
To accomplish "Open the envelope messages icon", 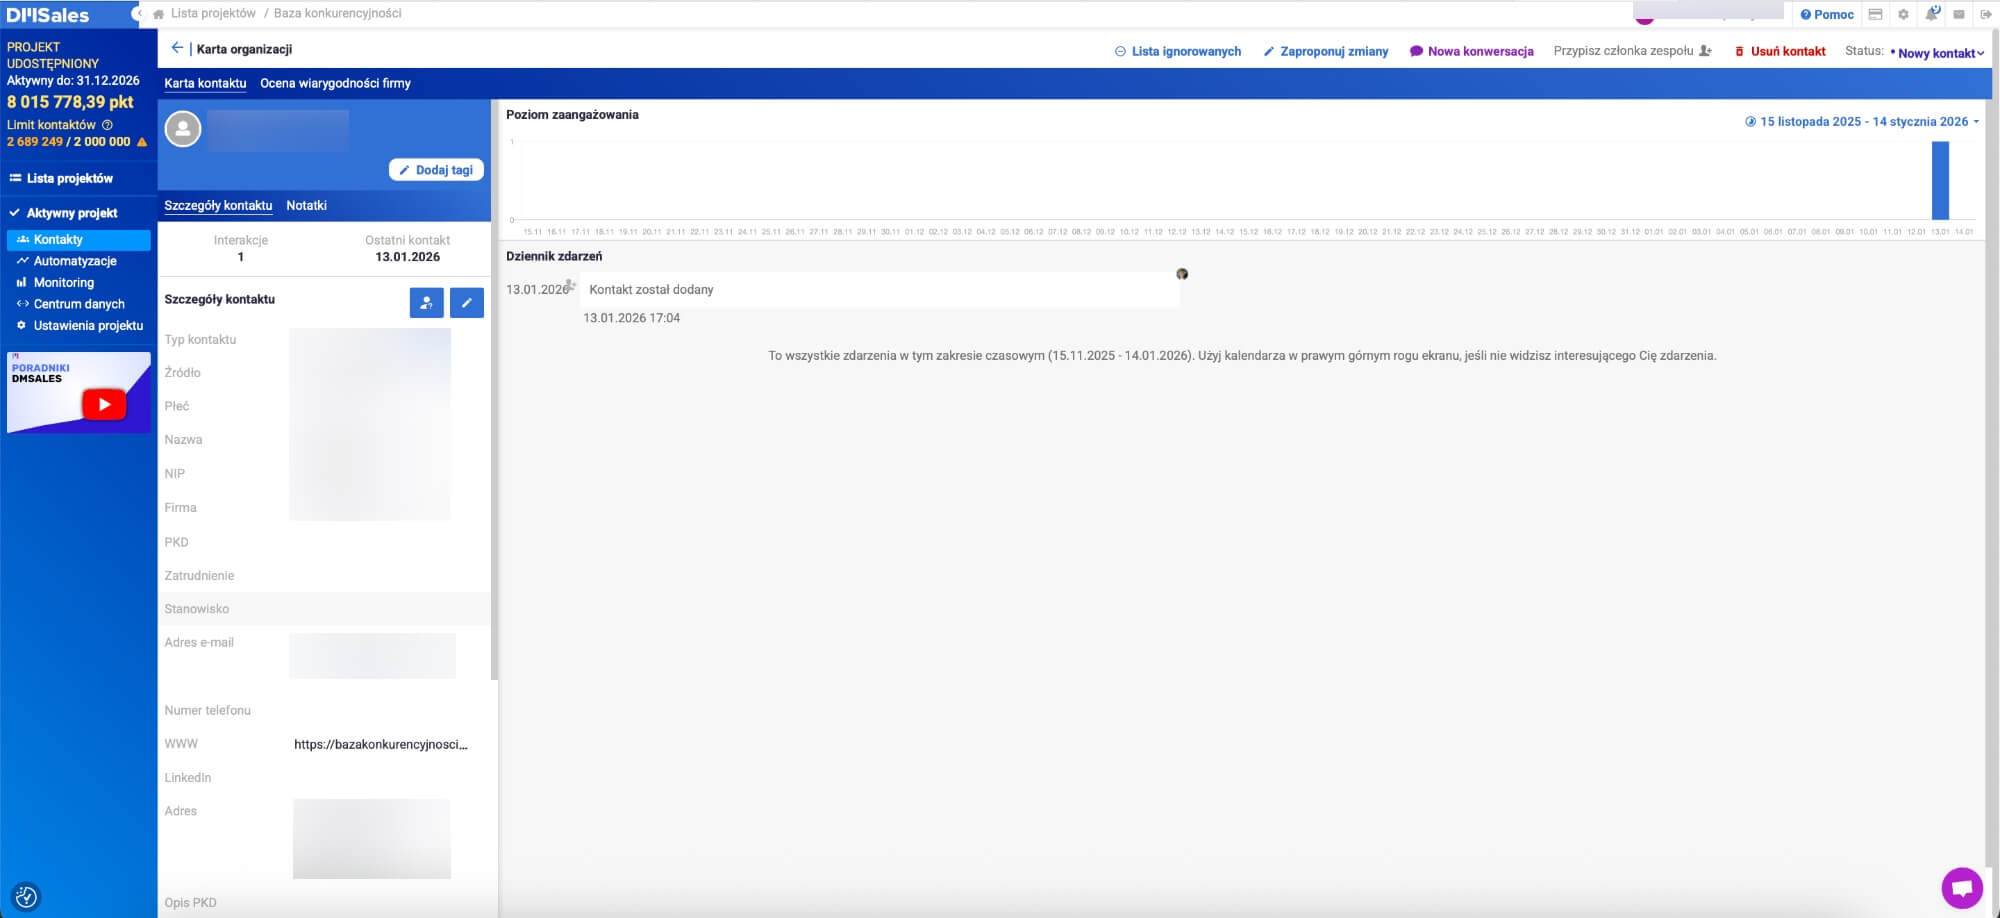I will pos(1959,14).
